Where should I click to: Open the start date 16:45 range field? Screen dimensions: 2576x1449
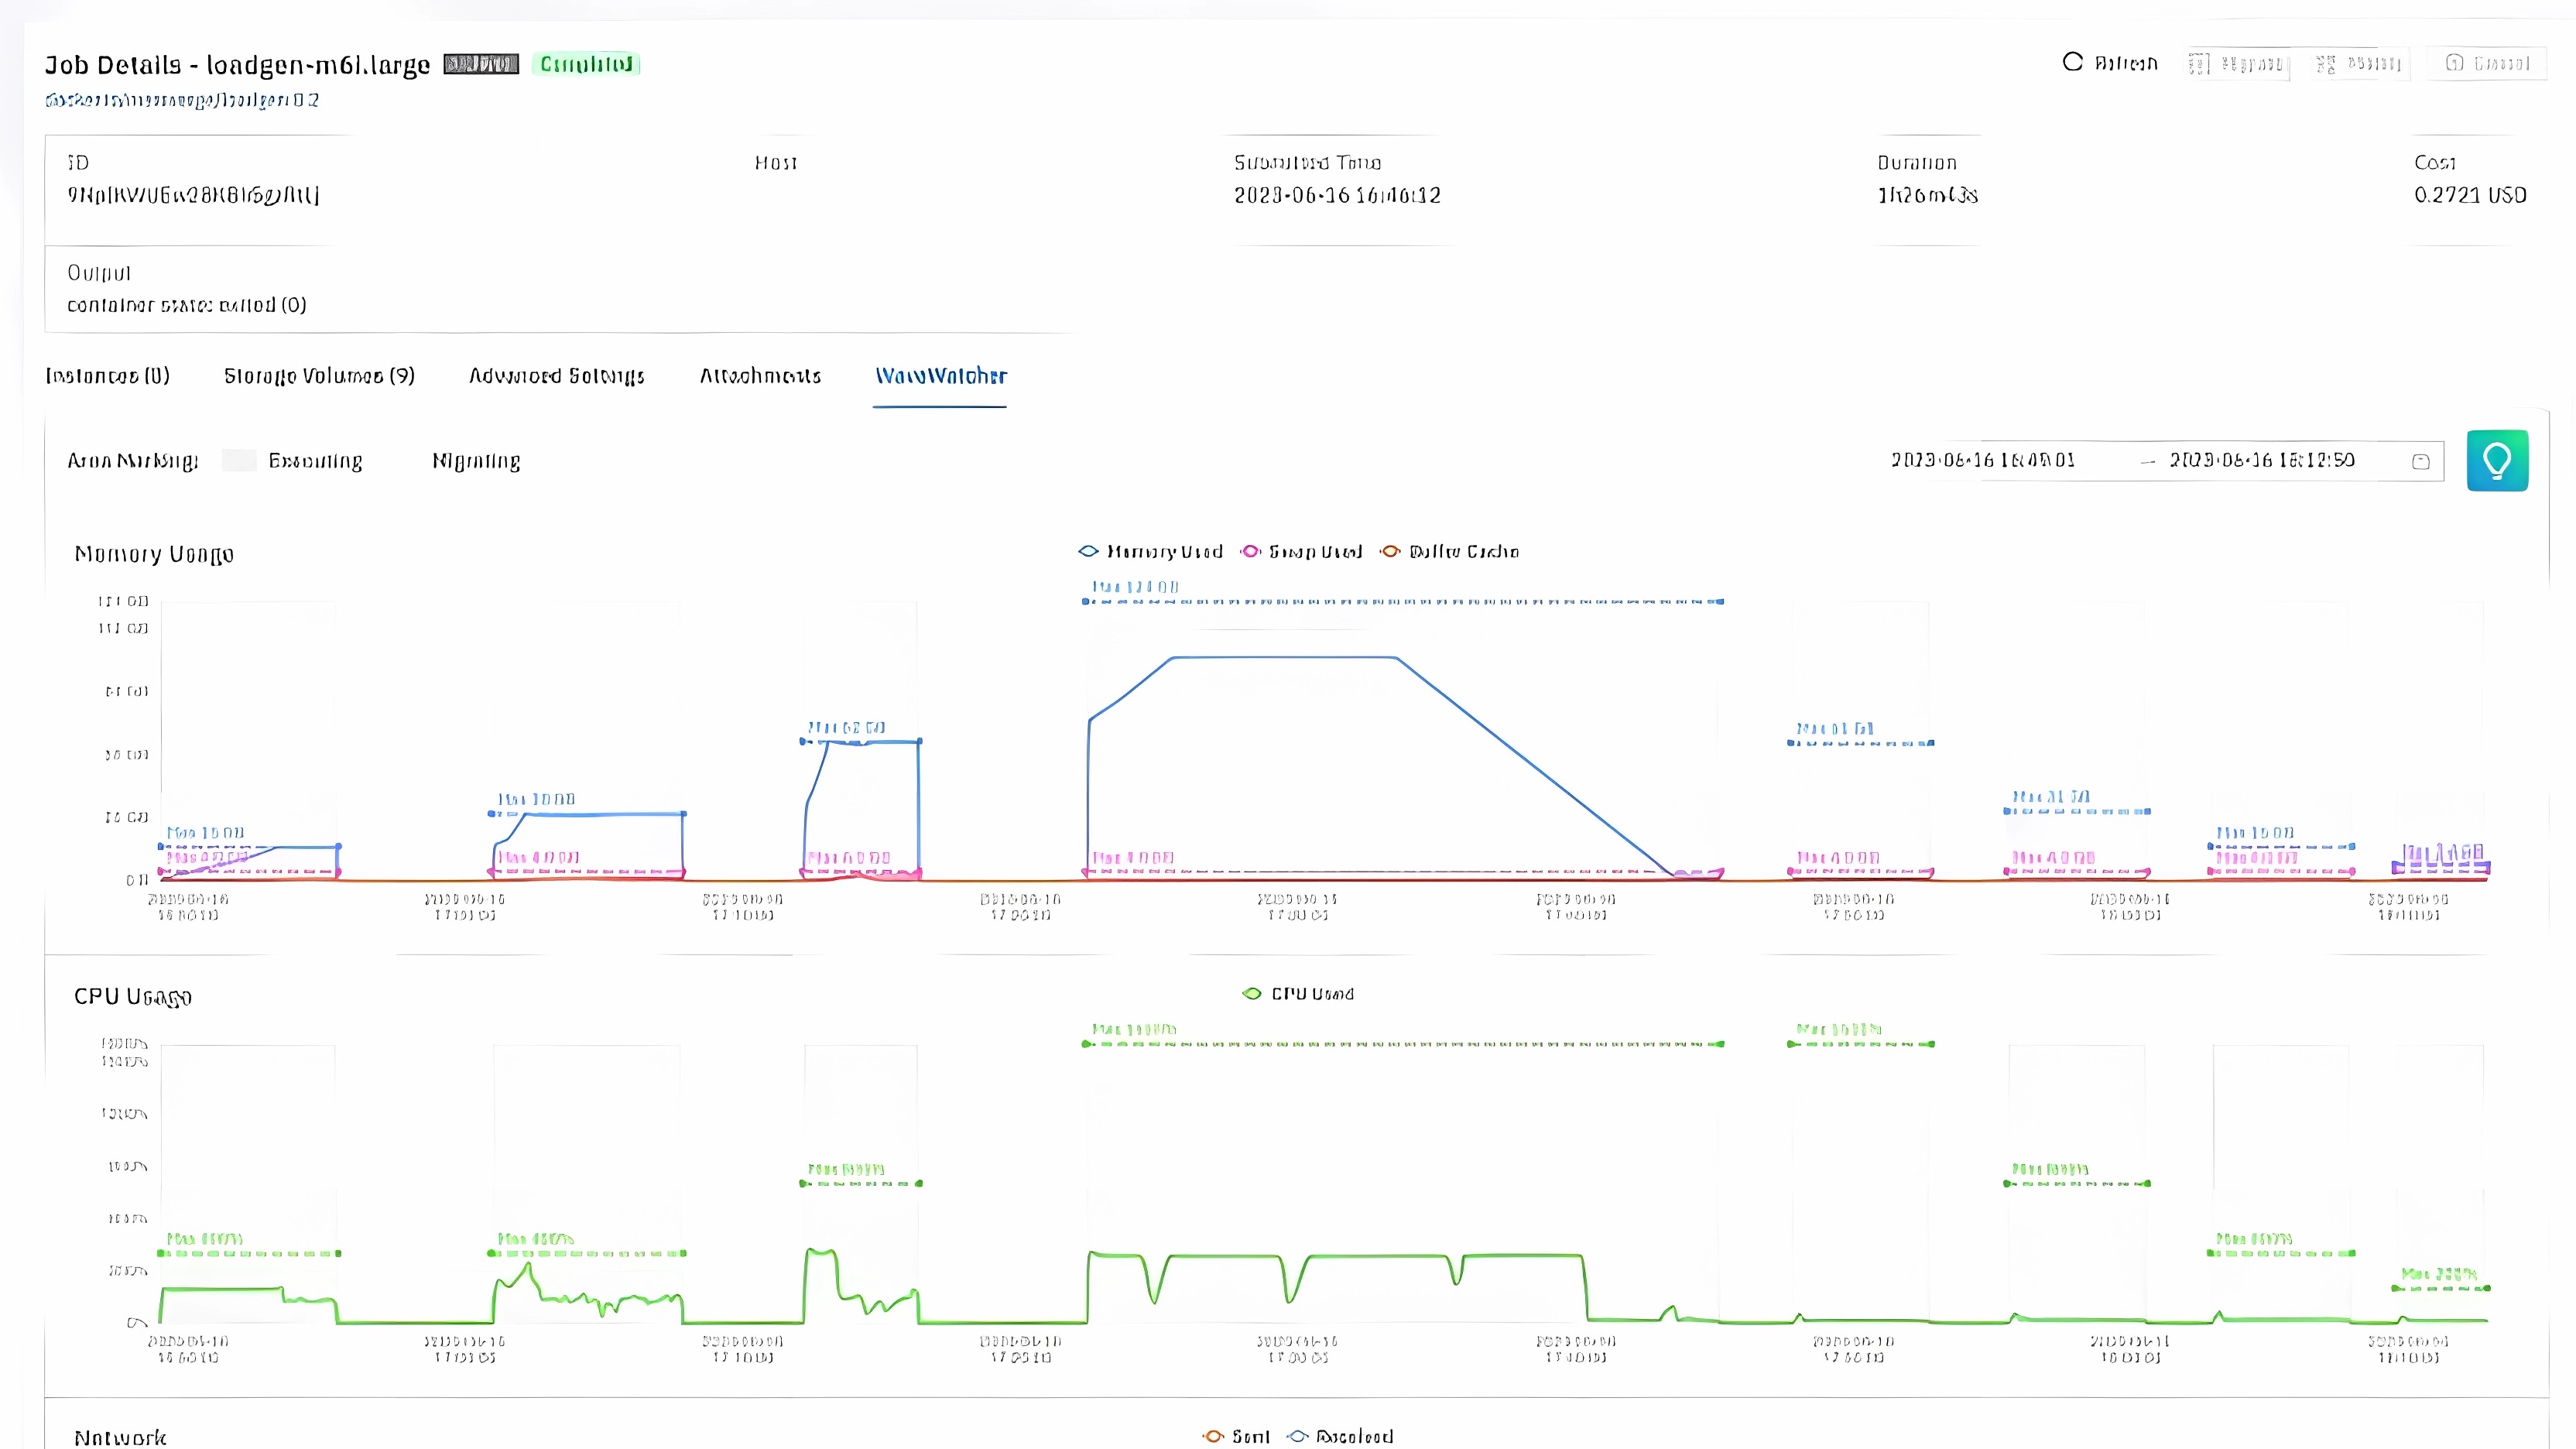coord(1982,460)
